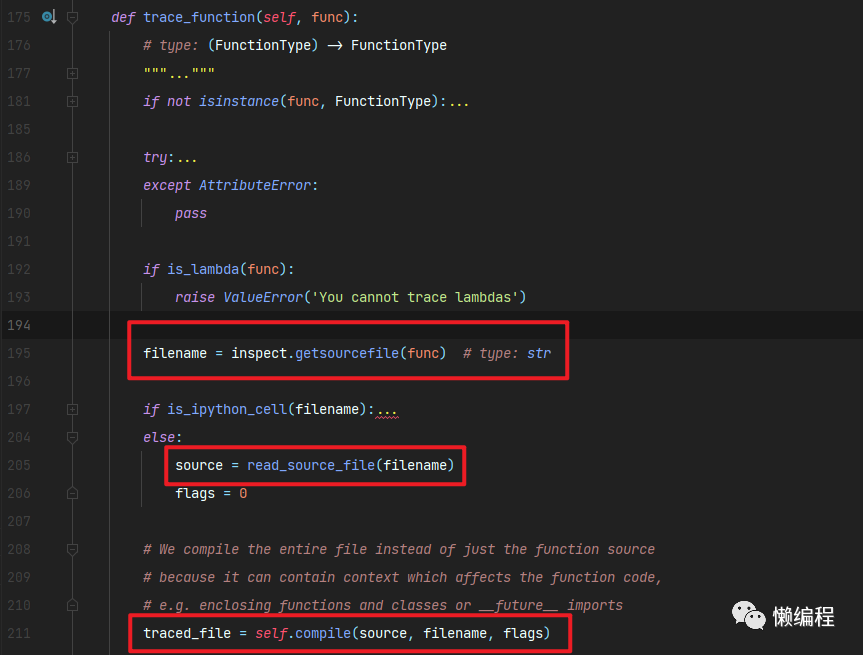This screenshot has height=655, width=863.
Task: Click the comment 'because it can contain context'
Action: (x=402, y=577)
